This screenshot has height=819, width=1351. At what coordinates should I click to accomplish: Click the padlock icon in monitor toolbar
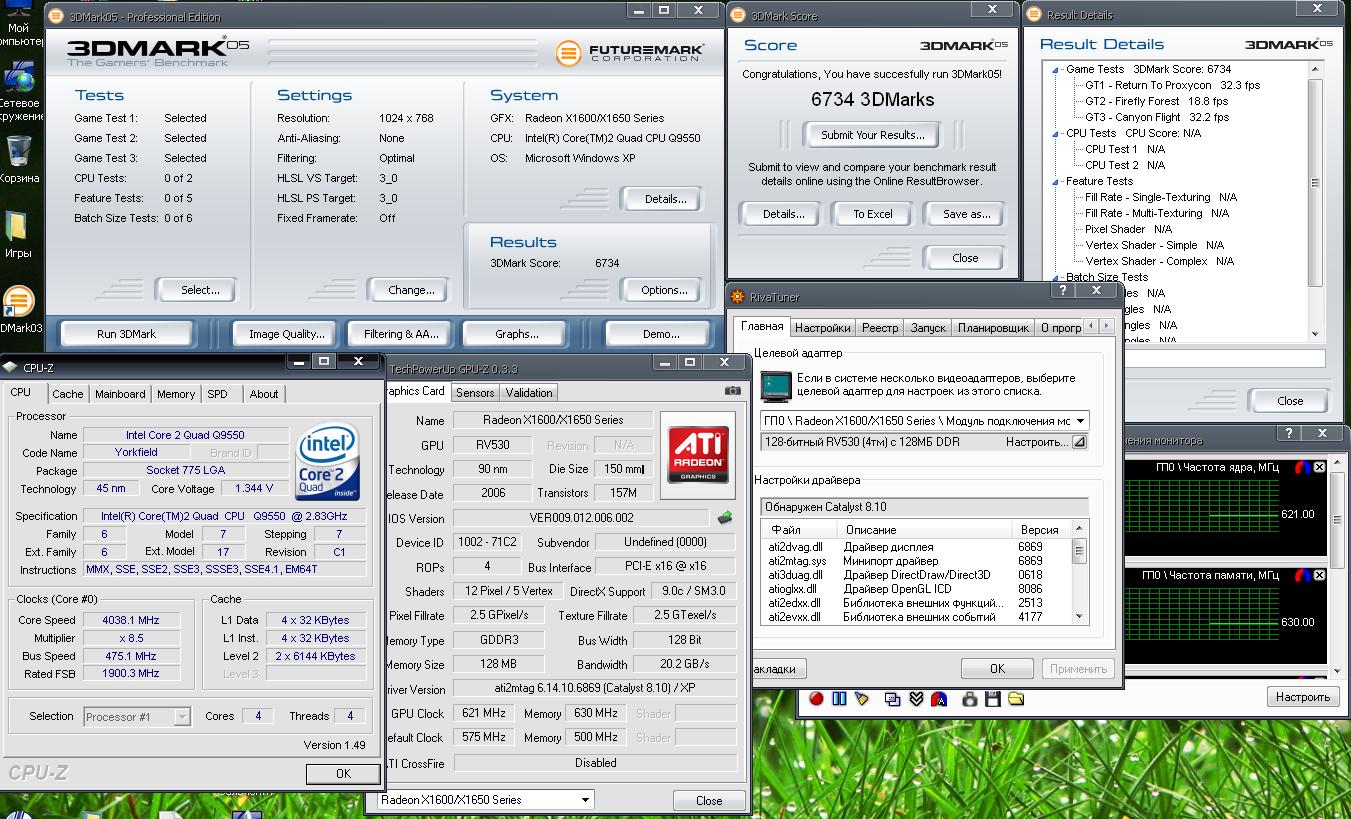[970, 698]
